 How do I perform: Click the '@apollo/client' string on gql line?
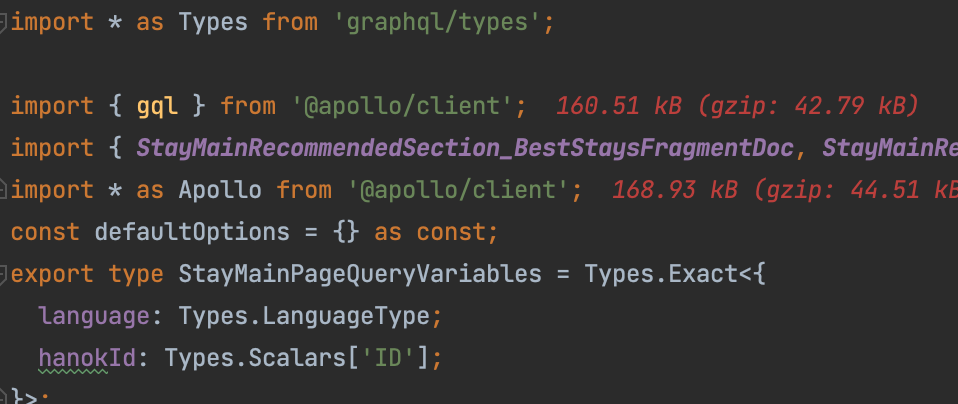[408, 105]
